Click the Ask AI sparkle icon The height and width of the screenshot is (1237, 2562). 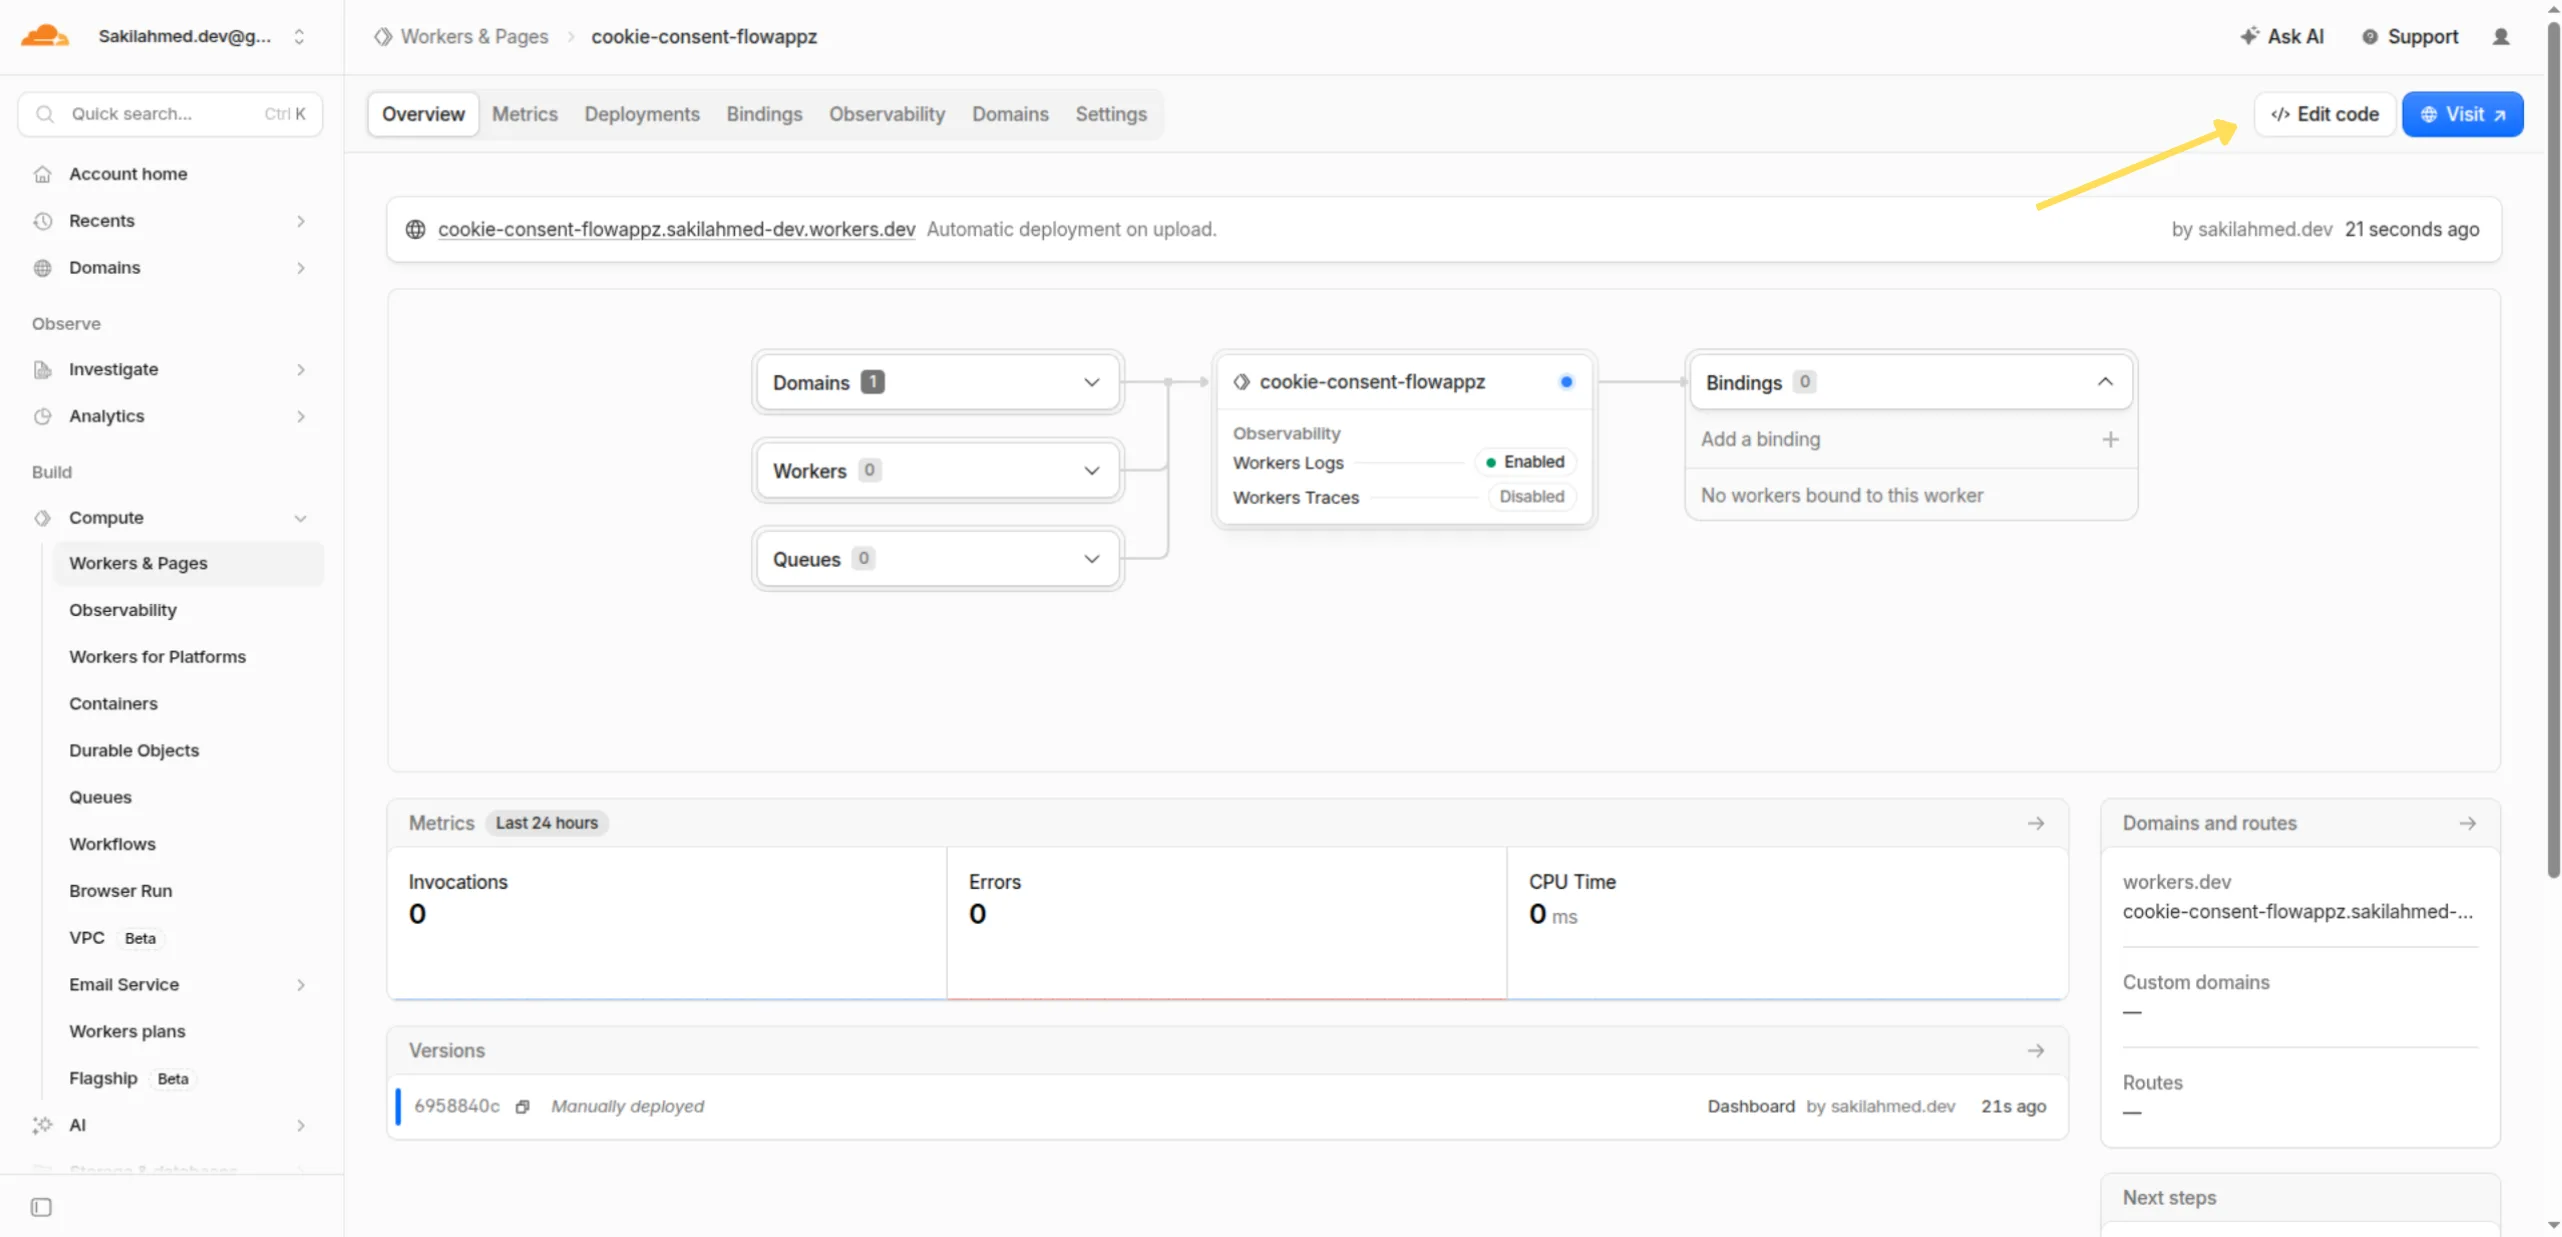click(x=2248, y=36)
